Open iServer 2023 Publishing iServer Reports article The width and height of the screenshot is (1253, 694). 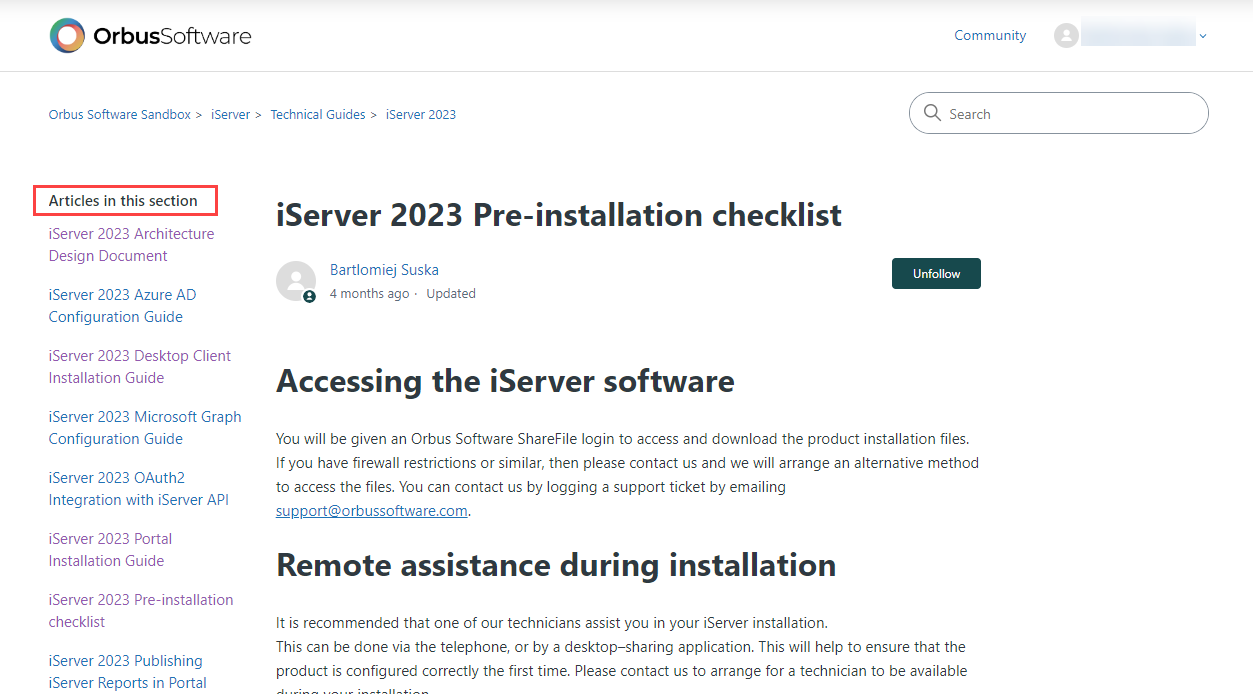pos(128,672)
